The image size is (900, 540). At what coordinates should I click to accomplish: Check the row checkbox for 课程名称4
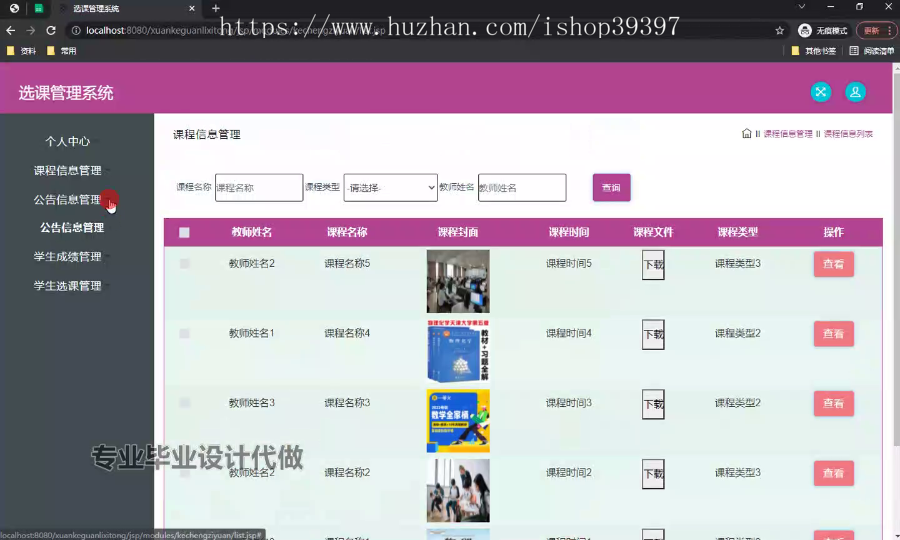pyautogui.click(x=184, y=333)
